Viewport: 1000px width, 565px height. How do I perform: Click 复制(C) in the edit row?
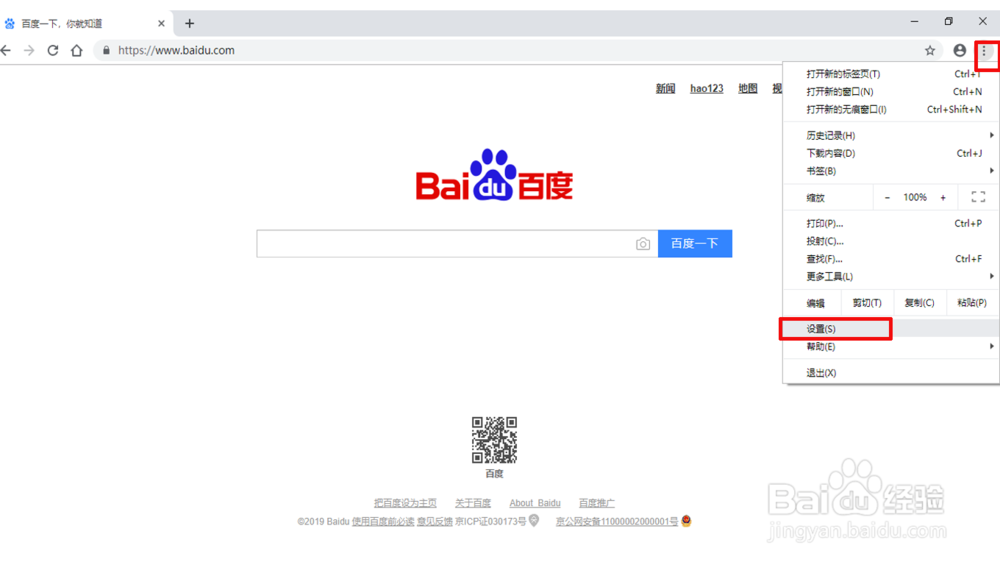coord(920,303)
